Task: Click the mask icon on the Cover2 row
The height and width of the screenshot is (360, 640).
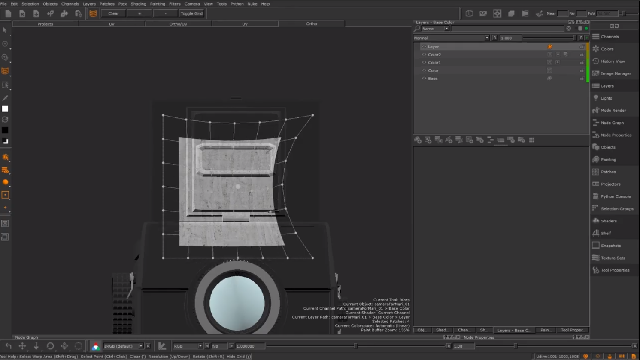Action: [558, 54]
